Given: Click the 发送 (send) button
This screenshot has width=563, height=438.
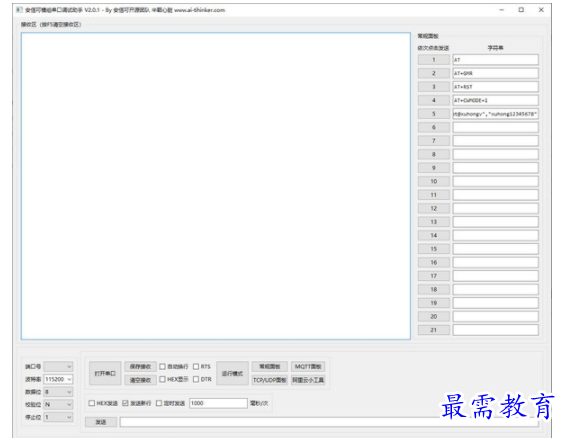Looking at the screenshot, I should click(101, 422).
